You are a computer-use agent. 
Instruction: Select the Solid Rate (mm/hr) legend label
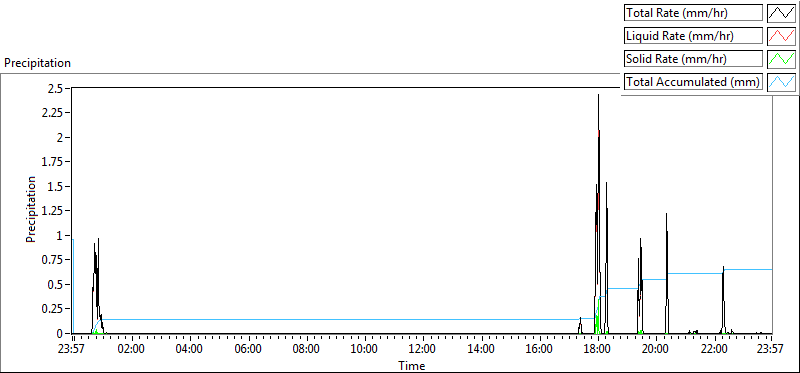[x=693, y=59]
